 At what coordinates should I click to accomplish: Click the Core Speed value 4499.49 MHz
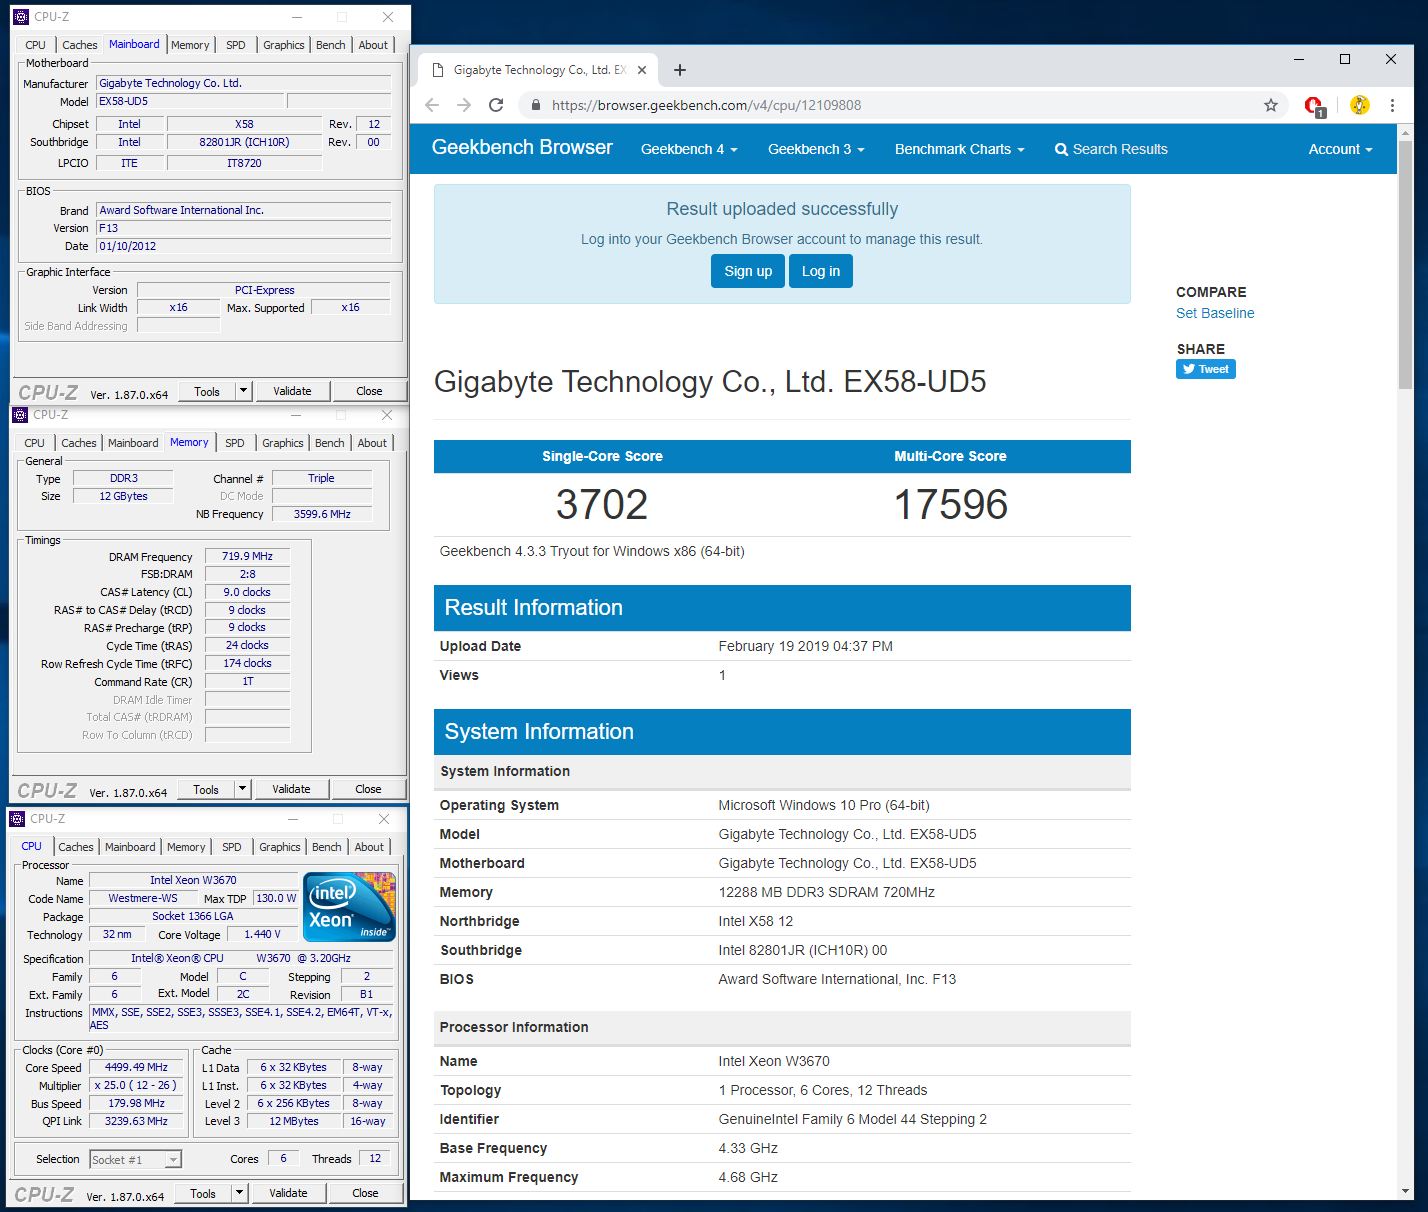(136, 1067)
